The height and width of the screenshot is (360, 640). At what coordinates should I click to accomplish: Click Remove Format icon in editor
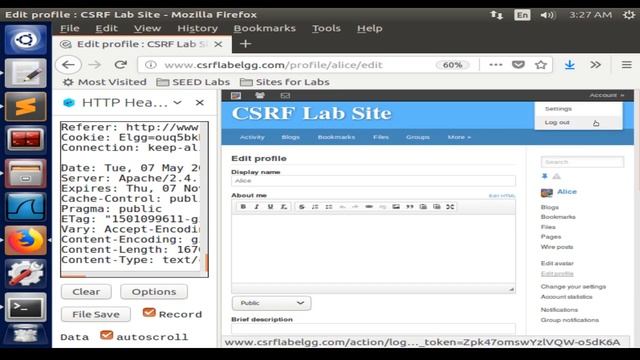[x=284, y=207]
